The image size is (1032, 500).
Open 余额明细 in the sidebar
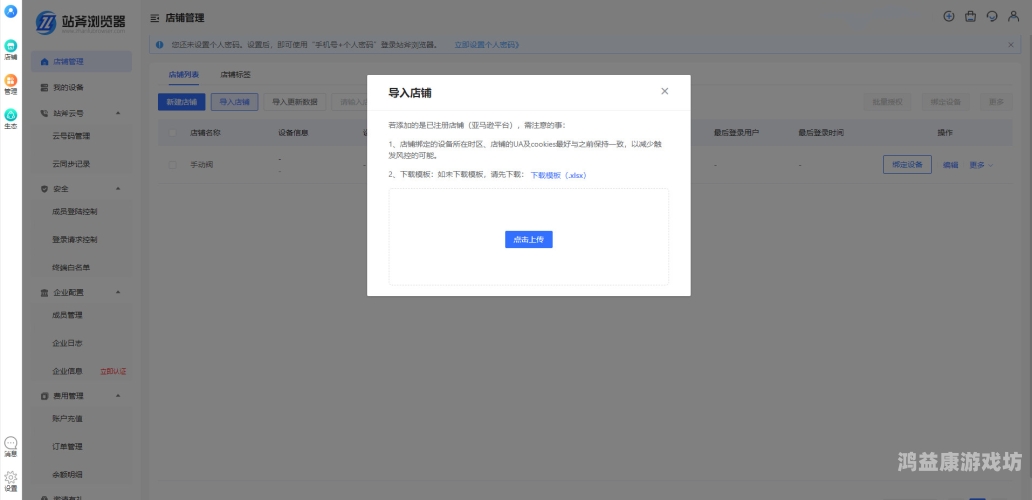(x=67, y=474)
